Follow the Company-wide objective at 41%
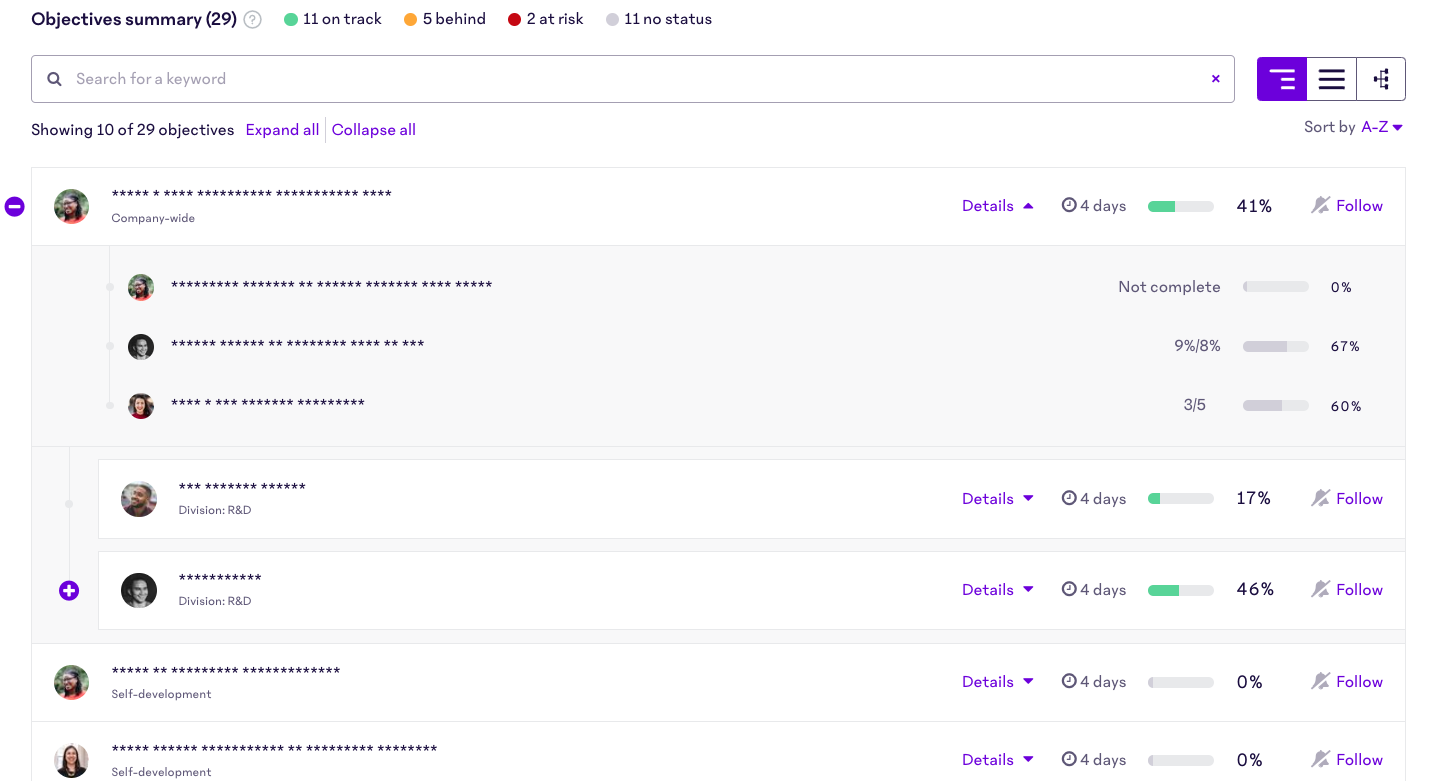Image resolution: width=1437 pixels, height=781 pixels. pyautogui.click(x=1359, y=205)
